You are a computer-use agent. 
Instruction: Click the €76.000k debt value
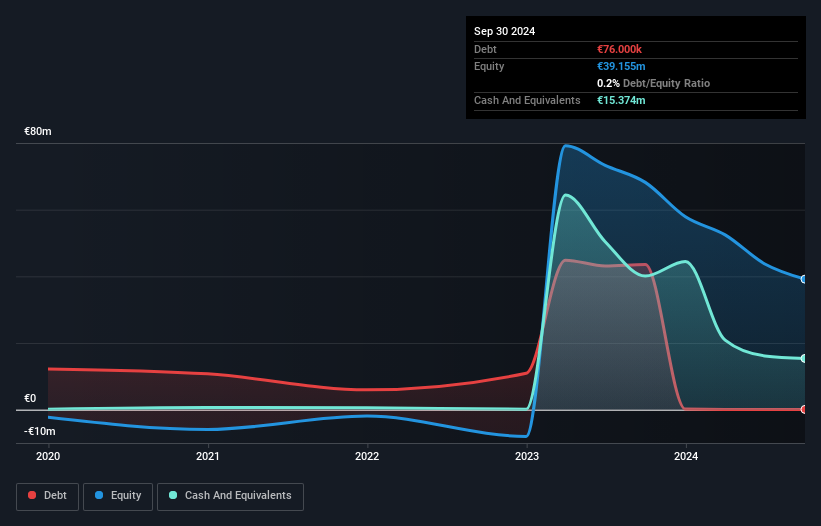[619, 49]
